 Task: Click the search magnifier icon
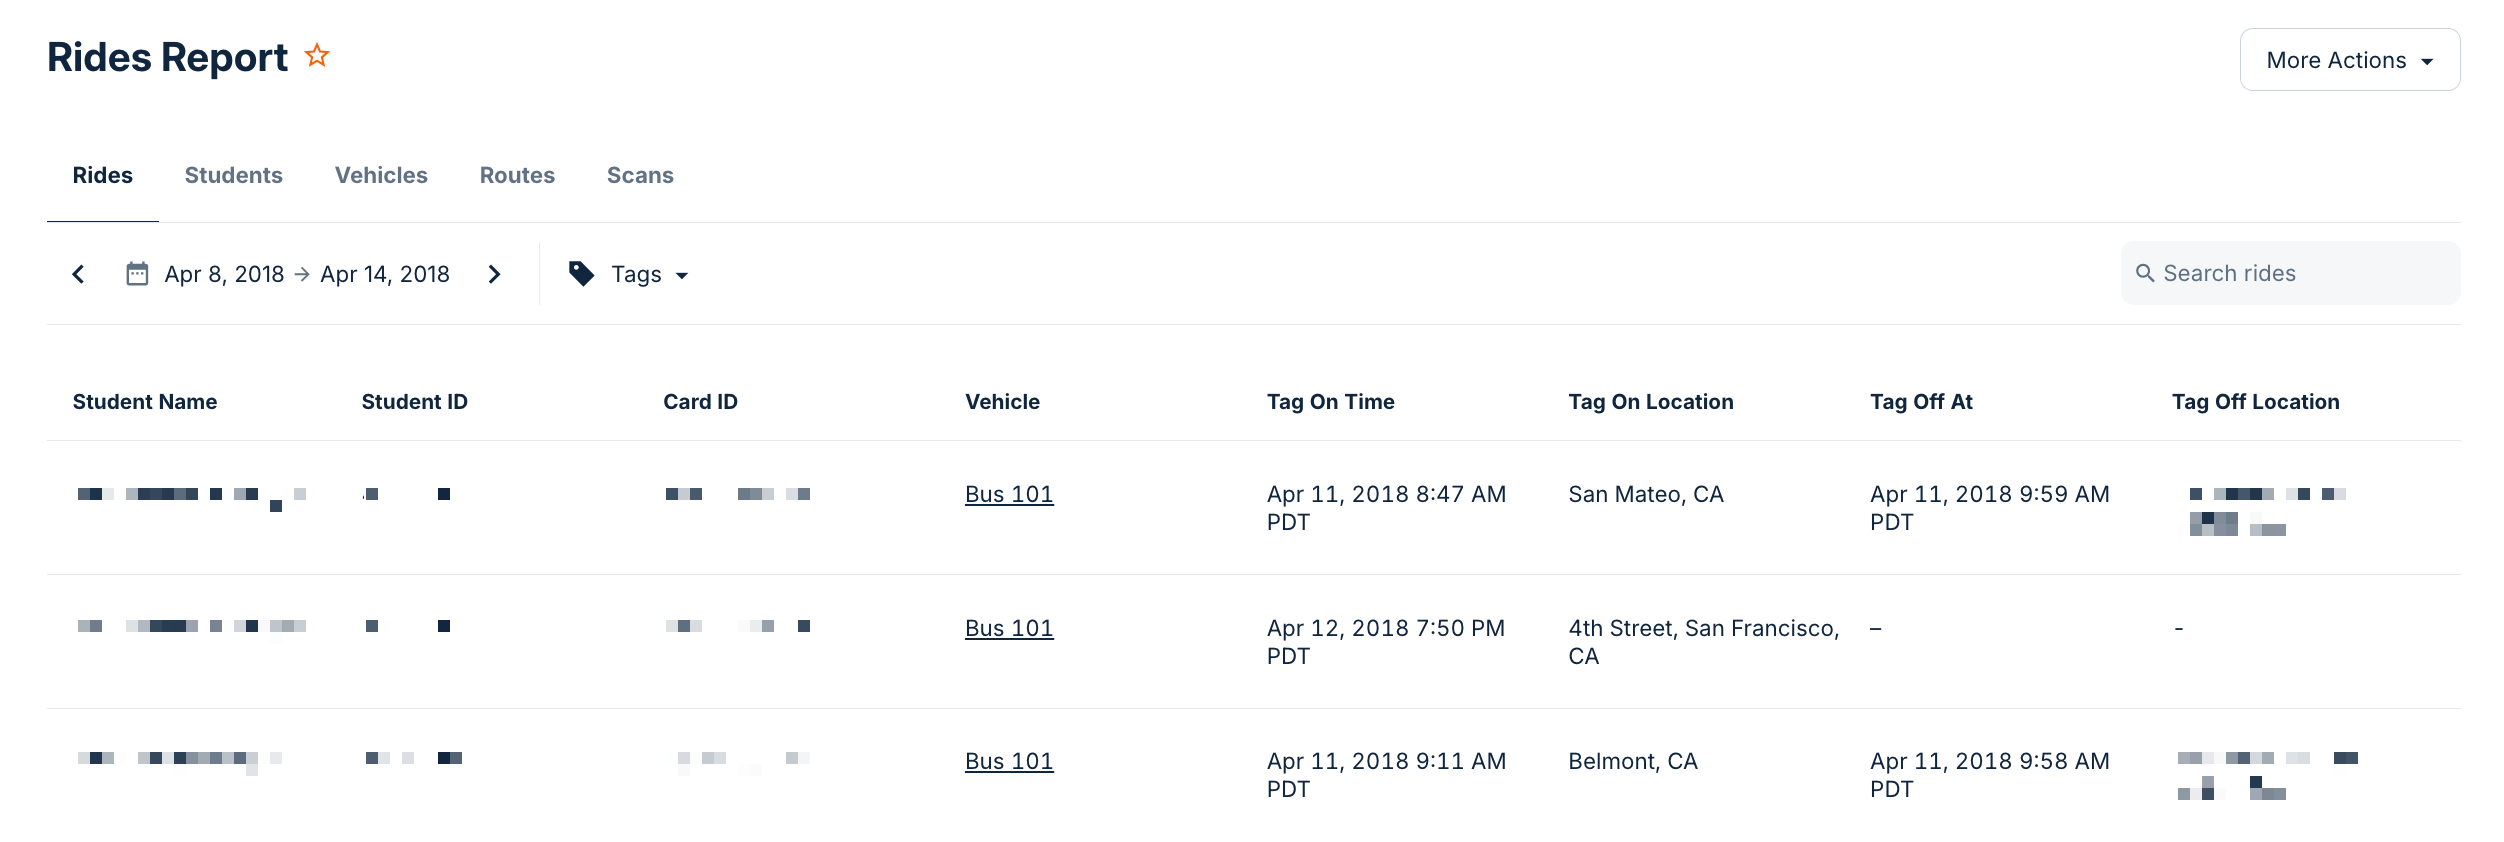[x=2145, y=273]
